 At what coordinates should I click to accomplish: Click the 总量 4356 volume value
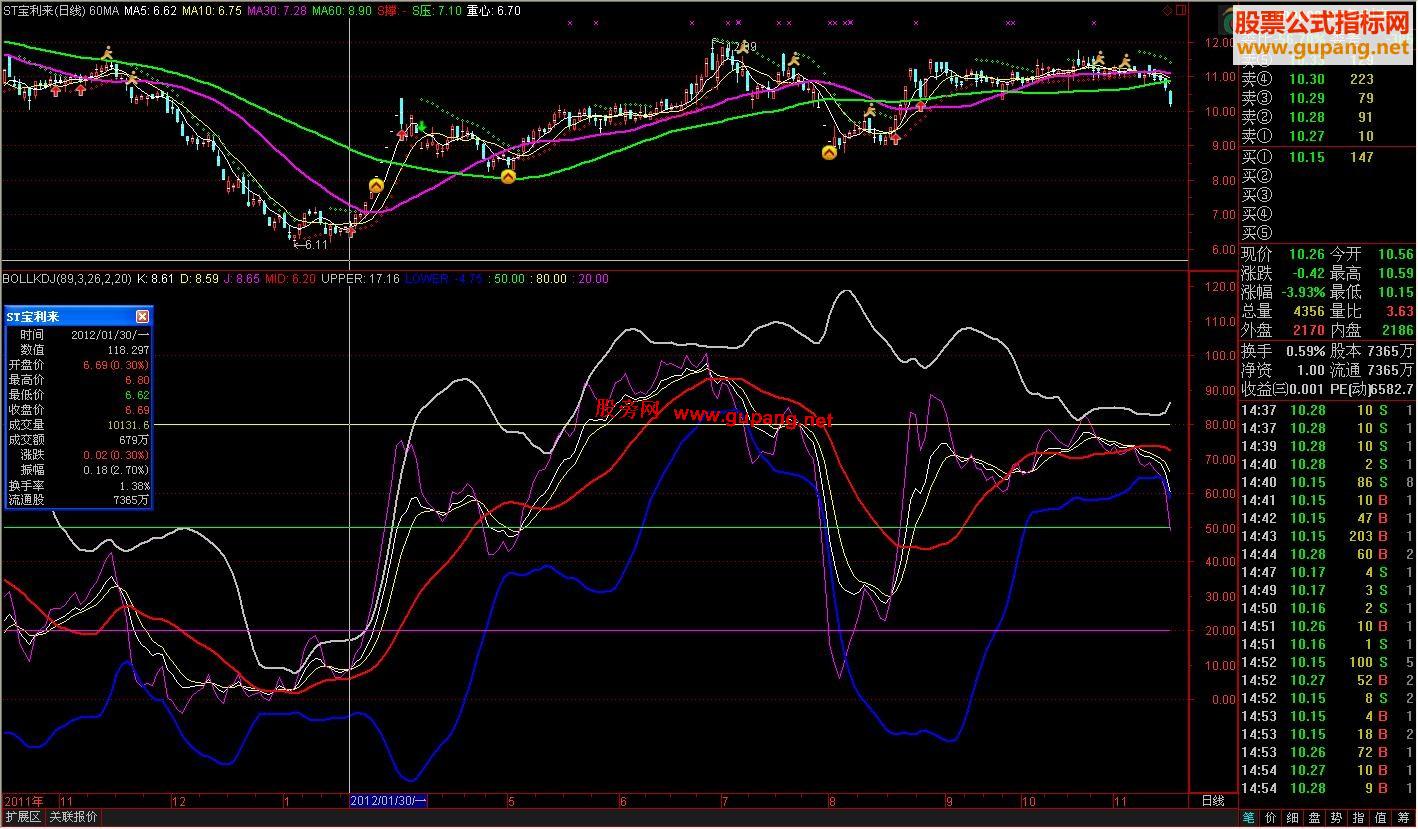pyautogui.click(x=1309, y=311)
